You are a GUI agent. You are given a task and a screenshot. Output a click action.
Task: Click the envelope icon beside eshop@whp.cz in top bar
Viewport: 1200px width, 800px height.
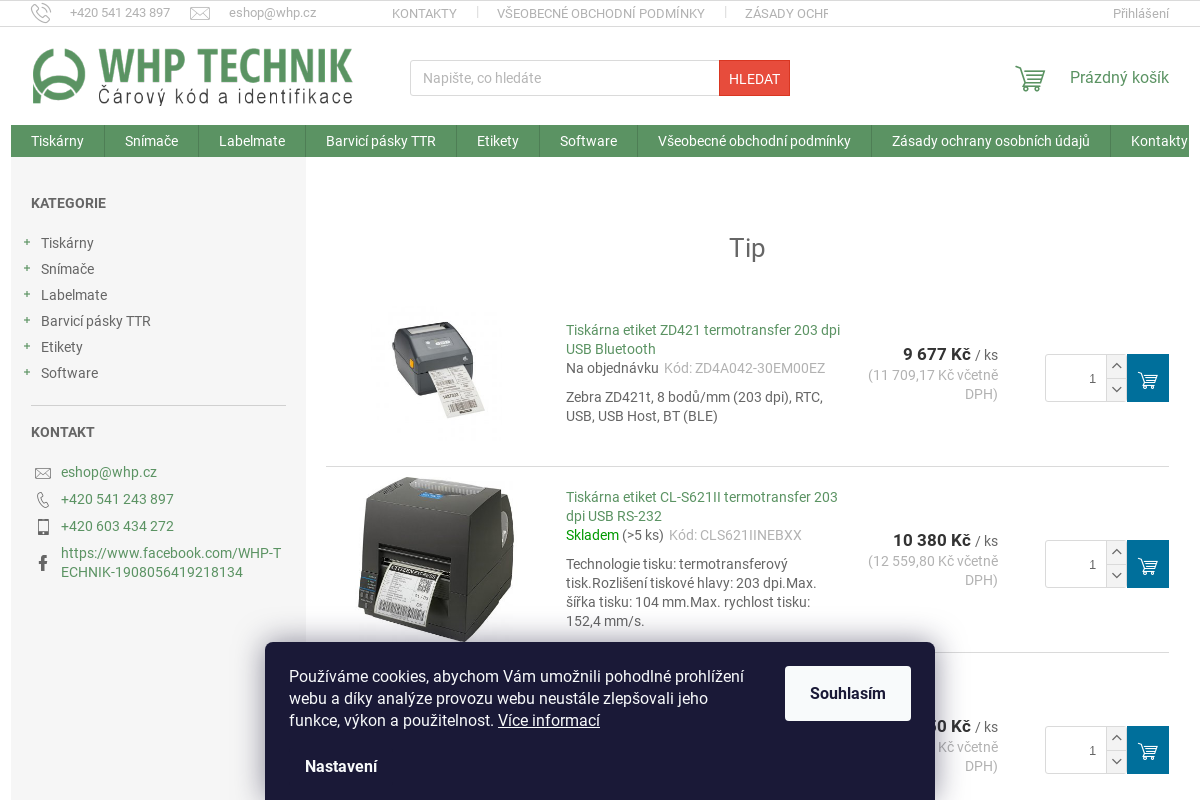click(x=200, y=13)
